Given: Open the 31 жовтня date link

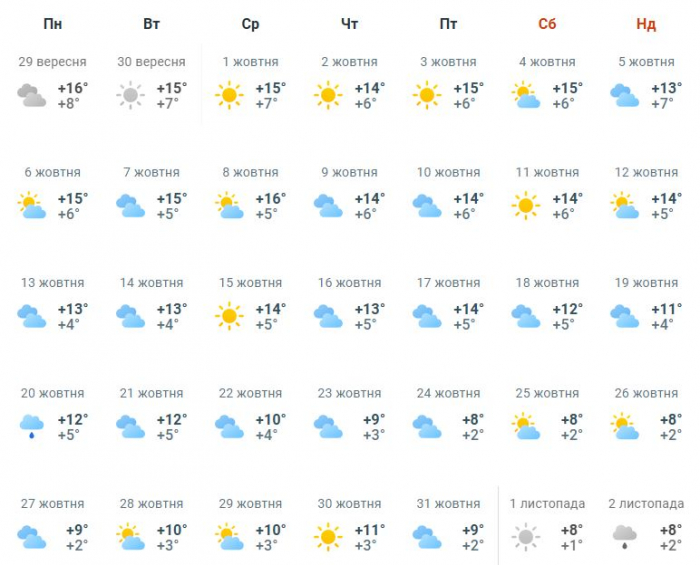Looking at the screenshot, I should 448,504.
